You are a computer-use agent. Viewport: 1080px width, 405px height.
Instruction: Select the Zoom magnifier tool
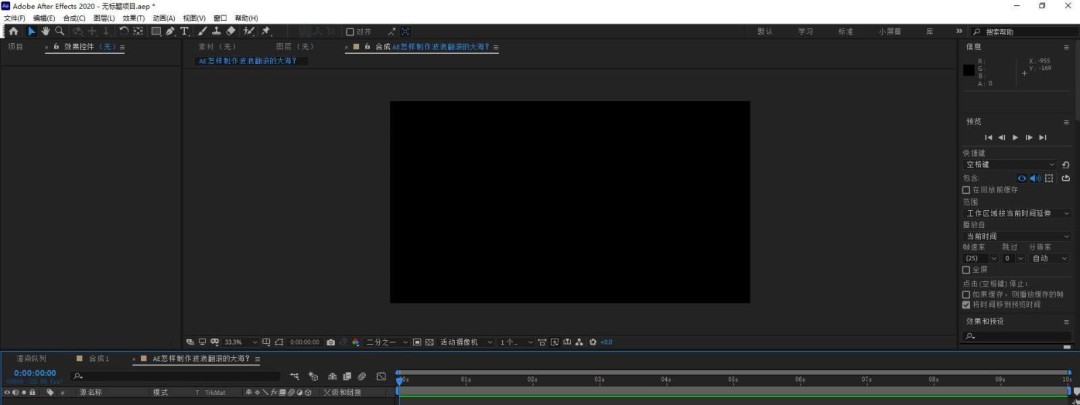coord(60,31)
